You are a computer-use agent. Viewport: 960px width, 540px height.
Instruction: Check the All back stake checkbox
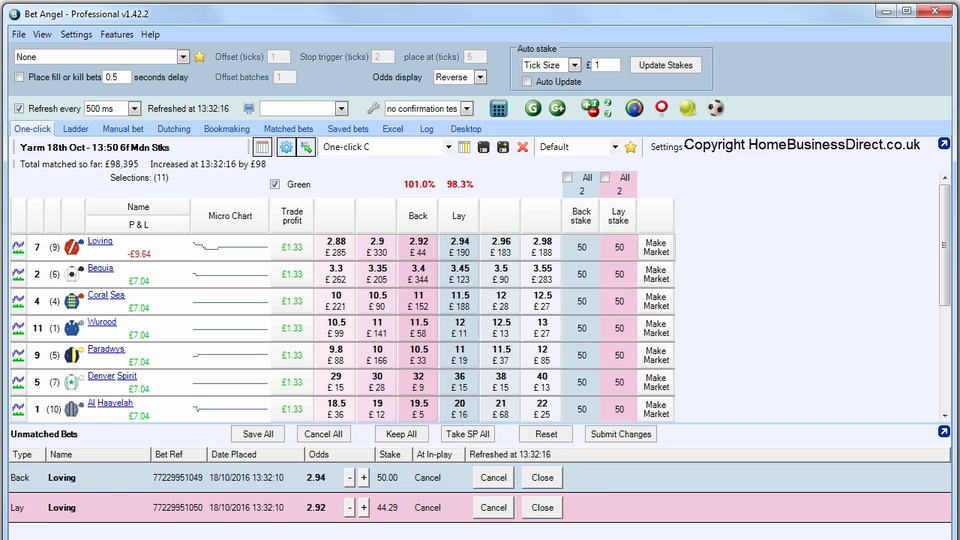coord(568,178)
